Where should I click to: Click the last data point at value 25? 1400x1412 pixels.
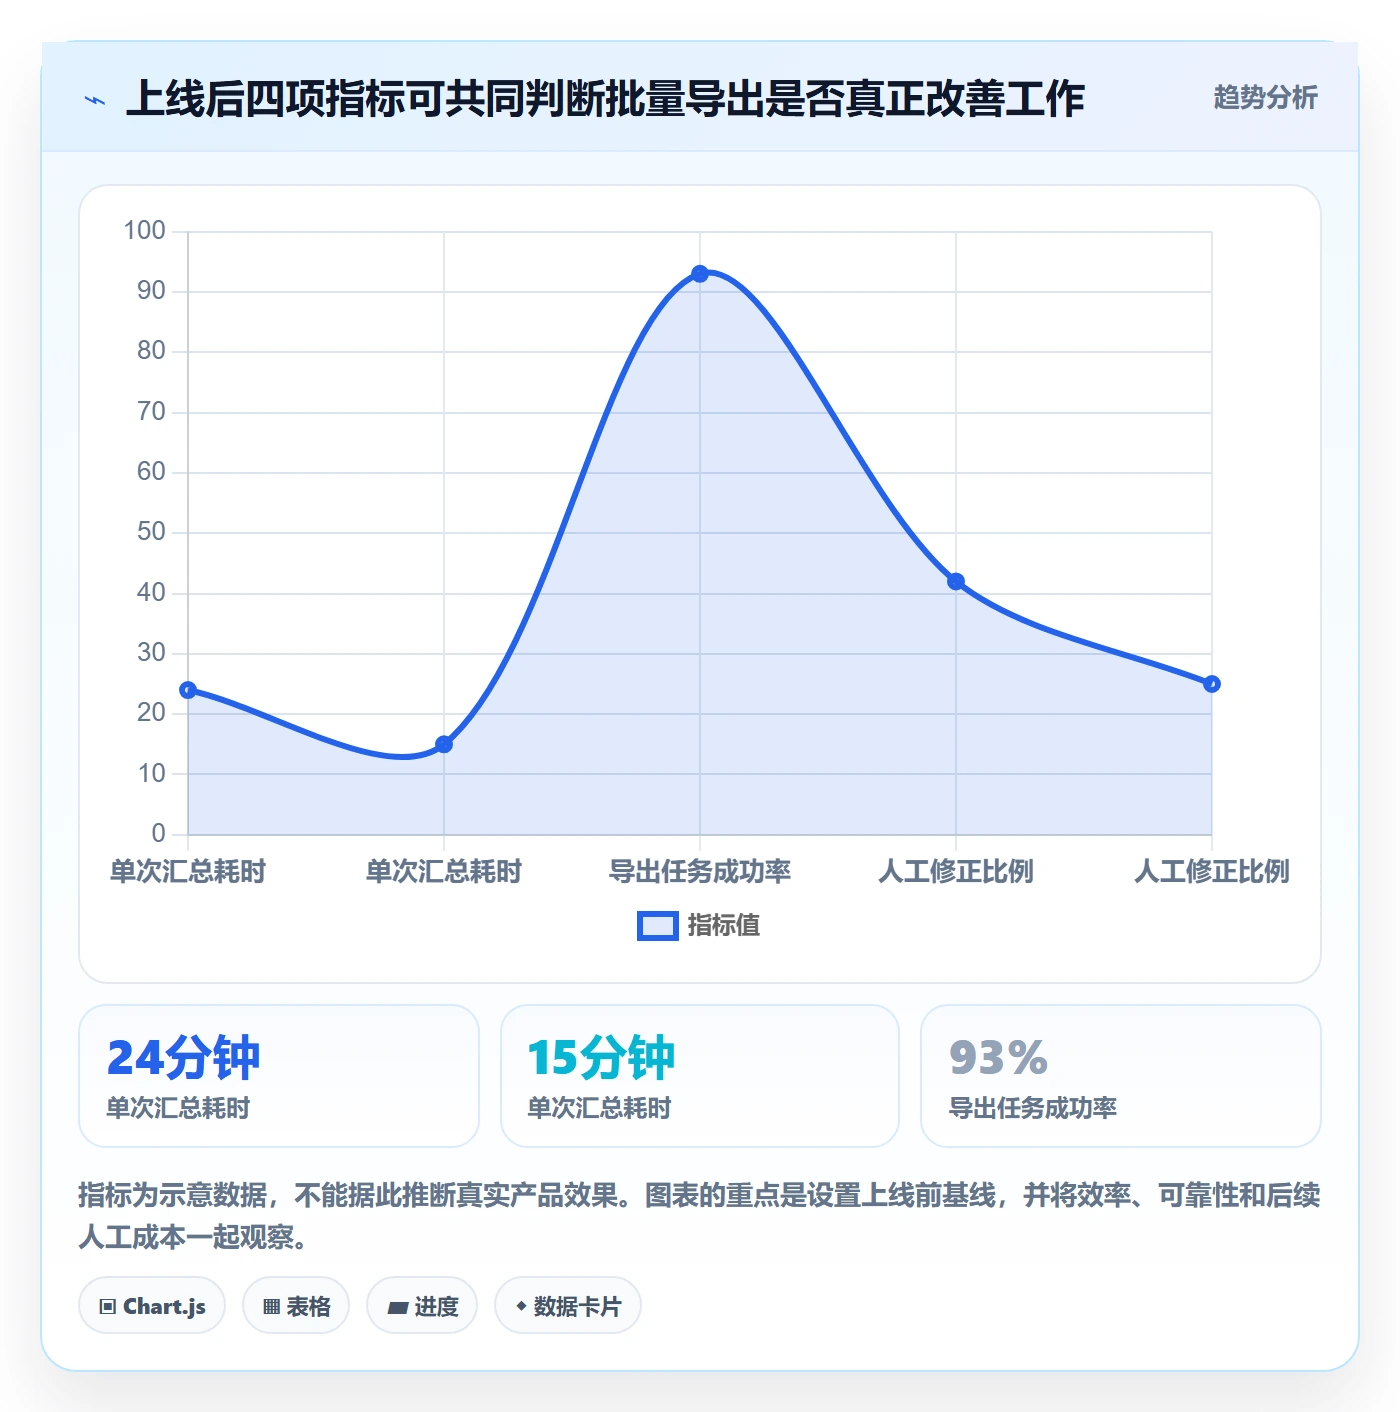click(1212, 684)
